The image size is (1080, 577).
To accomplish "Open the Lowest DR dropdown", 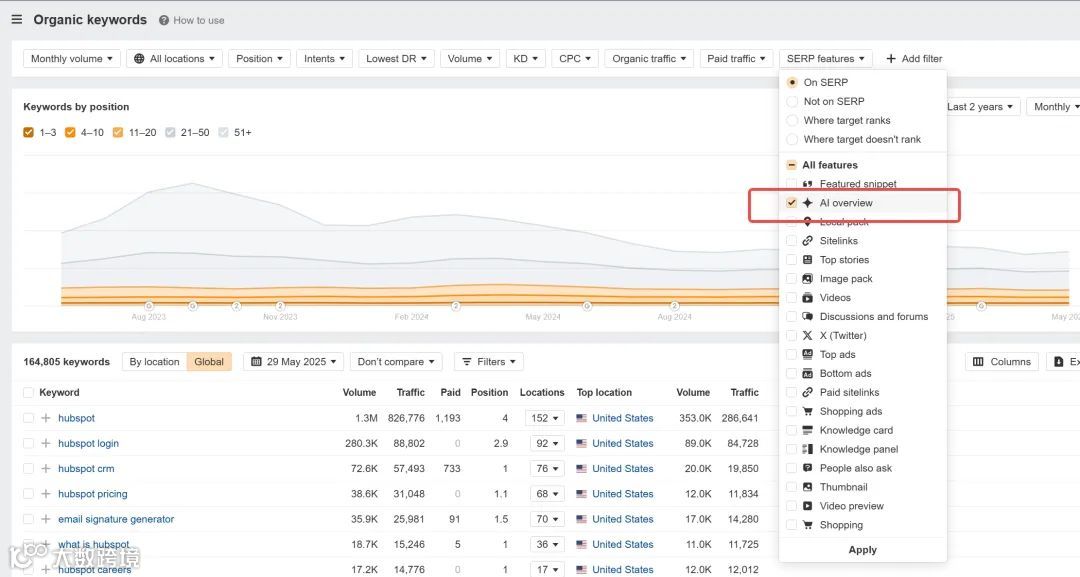I will click(x=396, y=59).
